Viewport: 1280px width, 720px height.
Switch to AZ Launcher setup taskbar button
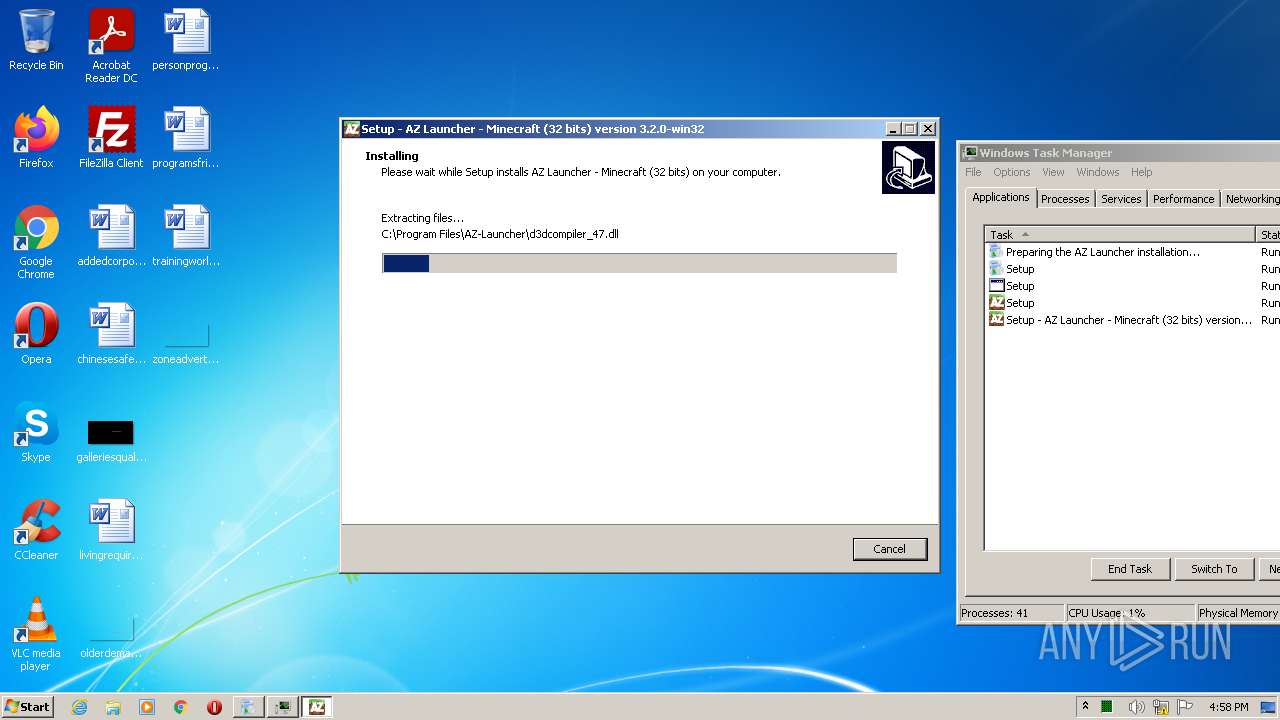tap(317, 707)
